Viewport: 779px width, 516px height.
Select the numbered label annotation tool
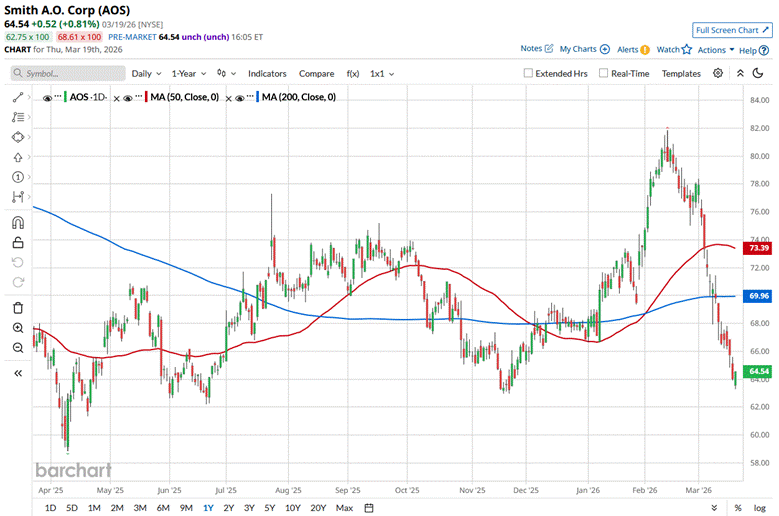(18, 177)
